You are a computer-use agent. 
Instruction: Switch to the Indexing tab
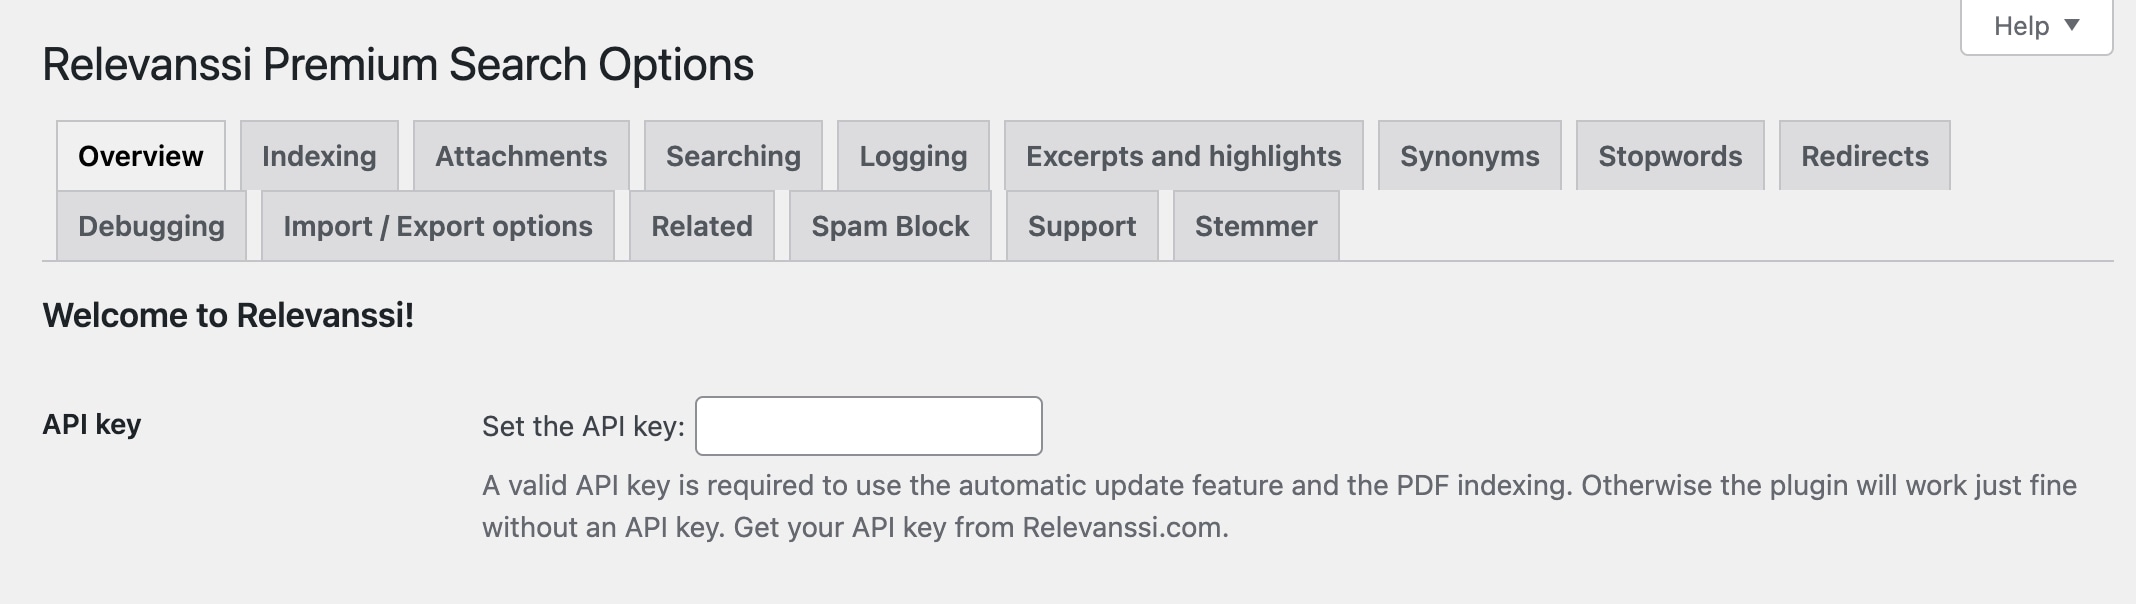tap(319, 156)
